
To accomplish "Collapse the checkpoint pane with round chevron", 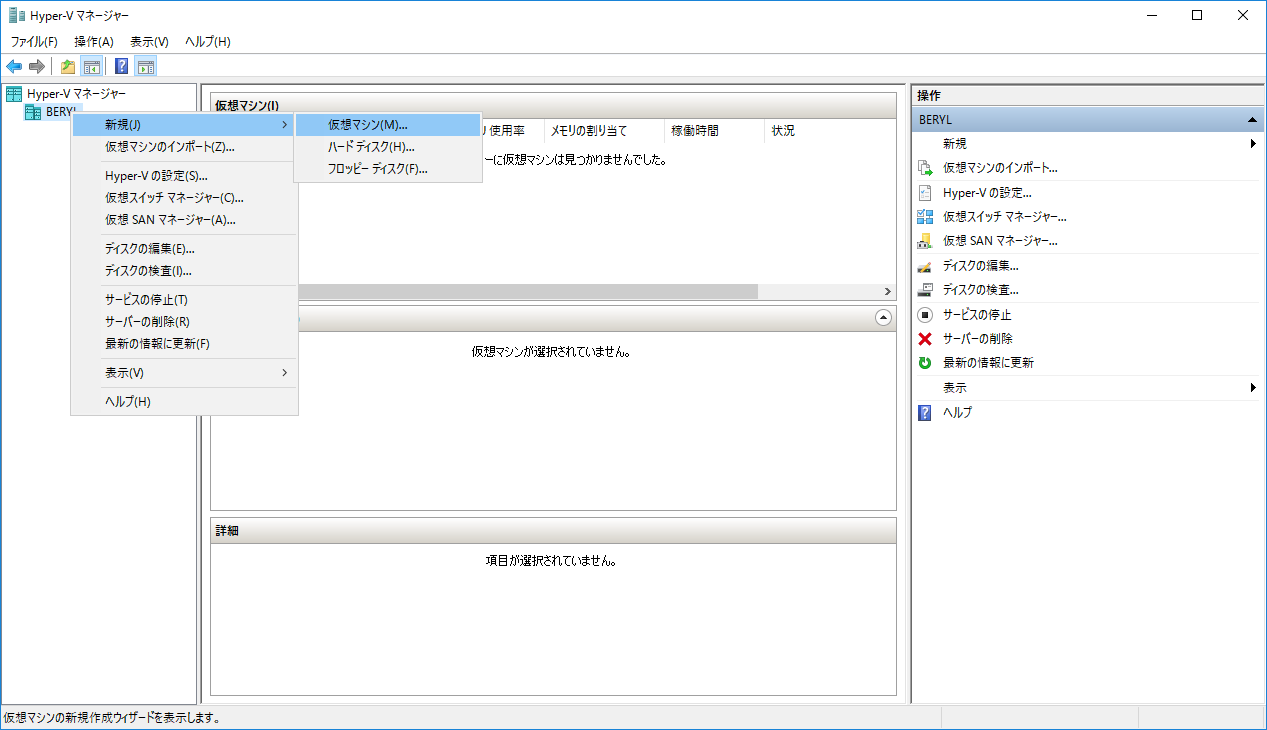I will pos(883,318).
